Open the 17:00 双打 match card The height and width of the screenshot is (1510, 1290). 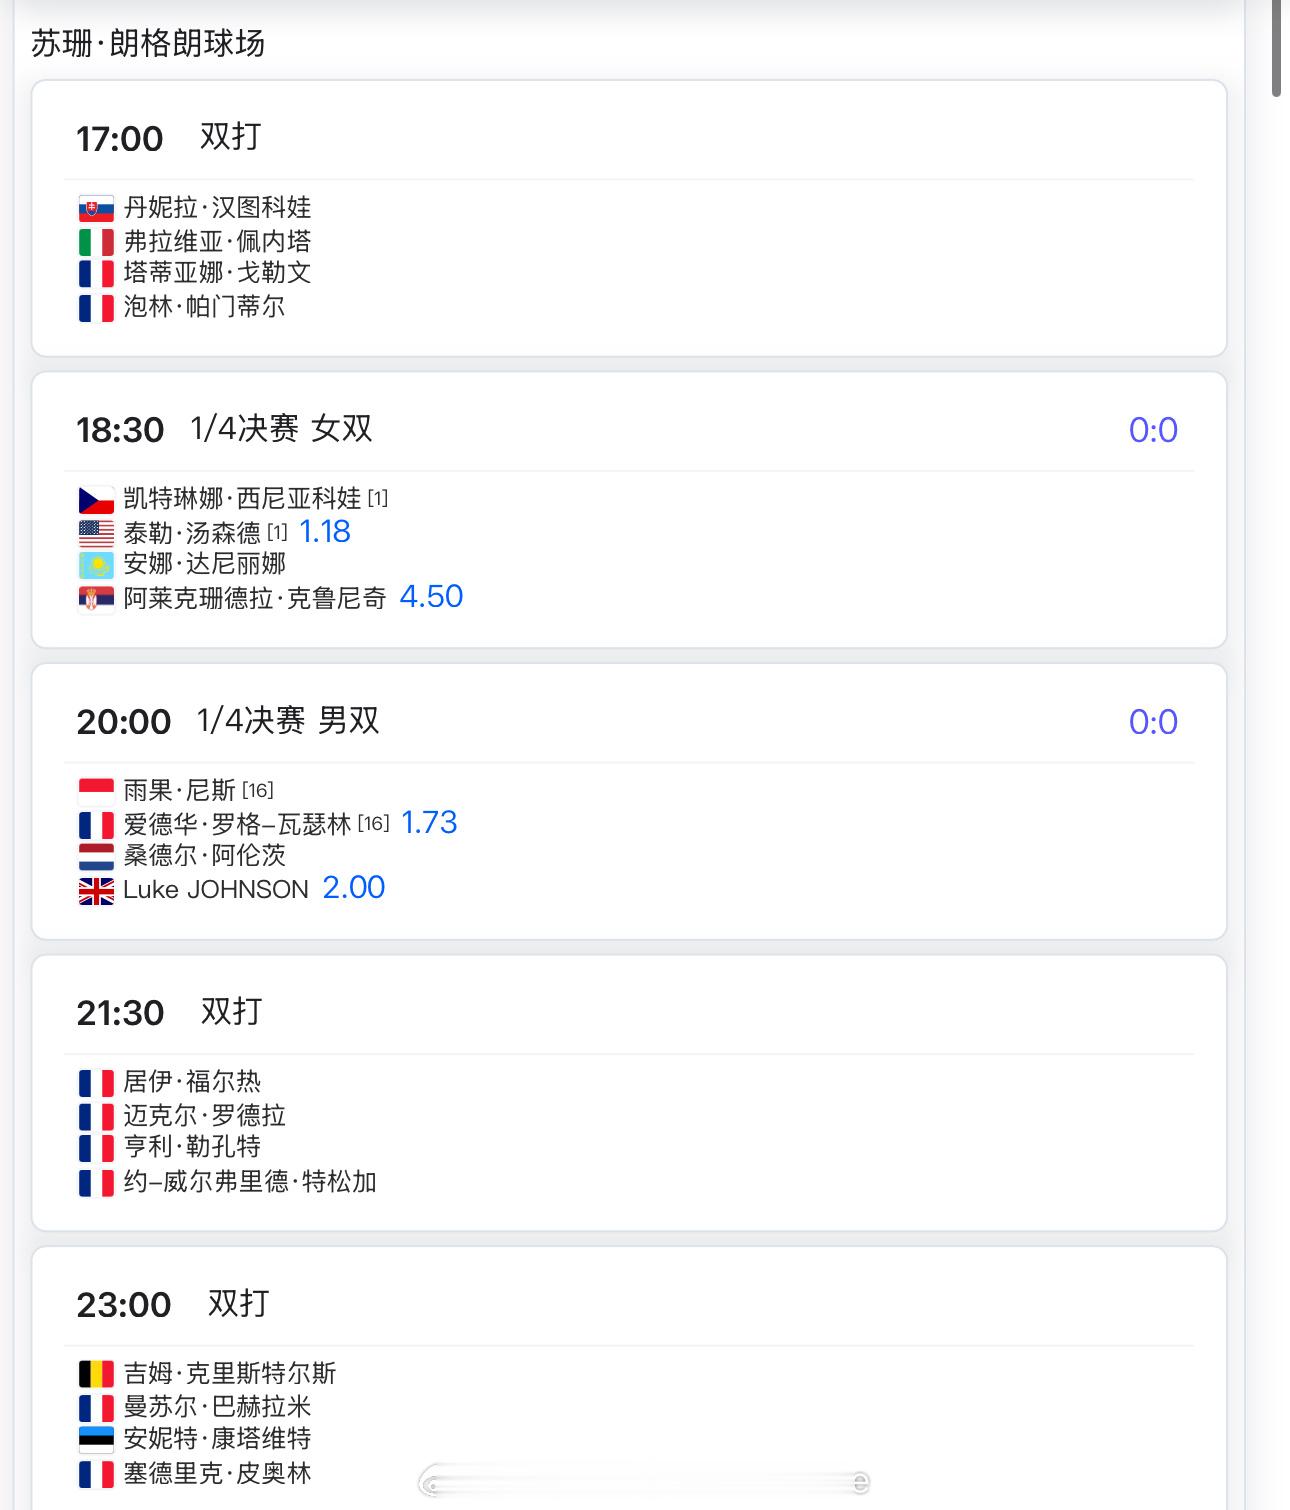tap(629, 218)
